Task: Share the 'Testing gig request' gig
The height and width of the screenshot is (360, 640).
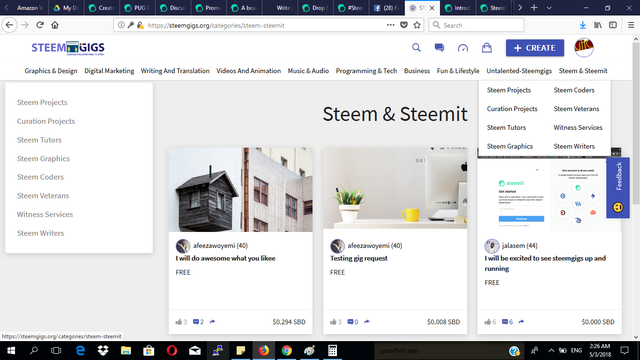Action: 367,322
